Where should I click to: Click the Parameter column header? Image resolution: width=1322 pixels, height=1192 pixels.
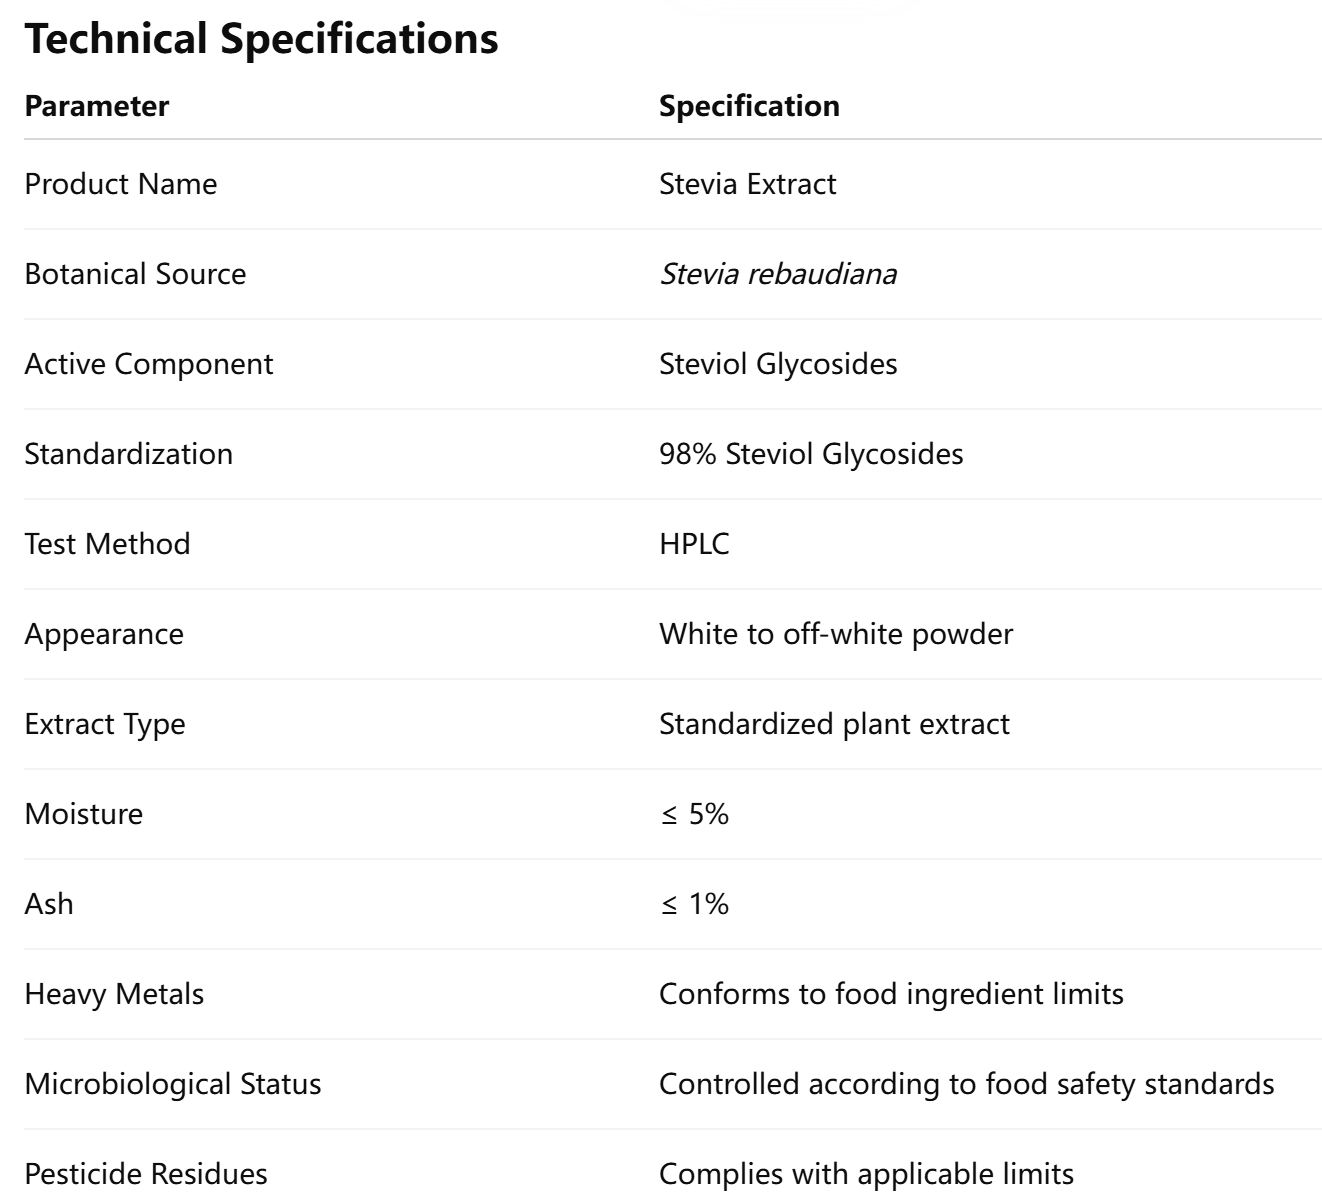(x=97, y=106)
